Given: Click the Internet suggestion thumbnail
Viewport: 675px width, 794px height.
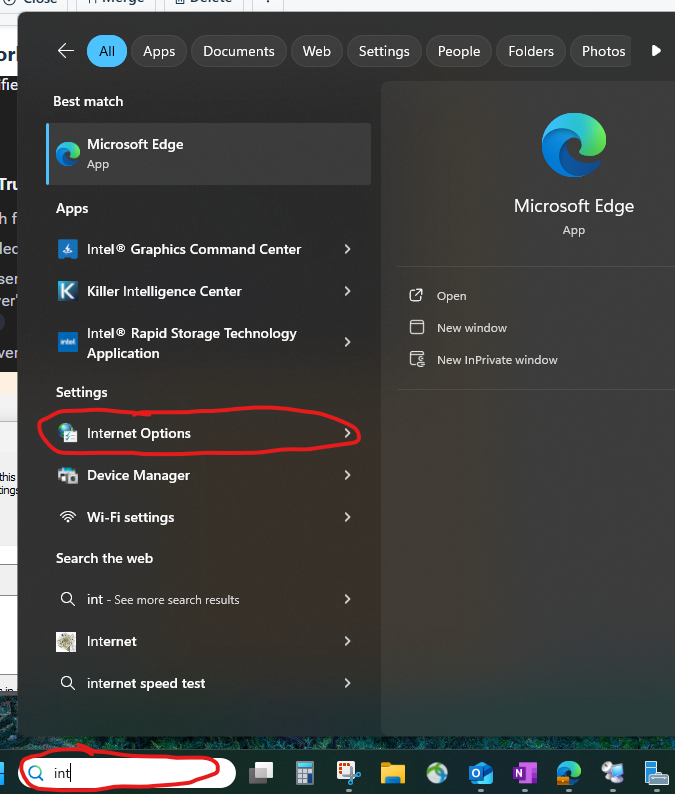Looking at the screenshot, I should pyautogui.click(x=66, y=642).
